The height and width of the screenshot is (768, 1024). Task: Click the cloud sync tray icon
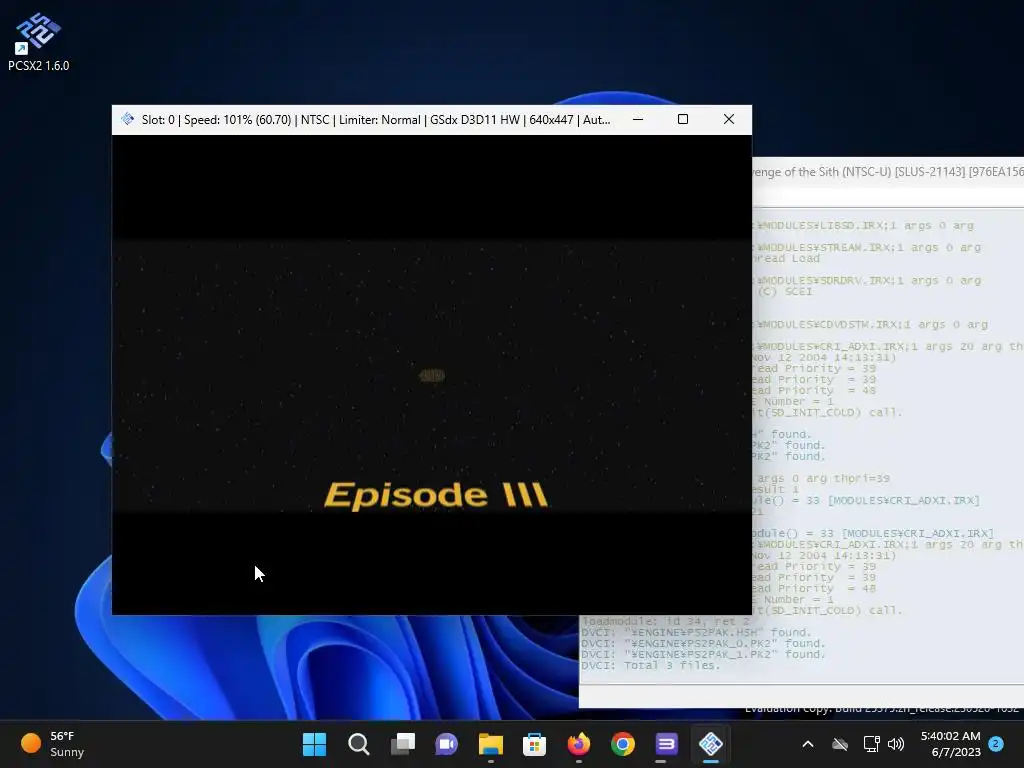coord(840,744)
